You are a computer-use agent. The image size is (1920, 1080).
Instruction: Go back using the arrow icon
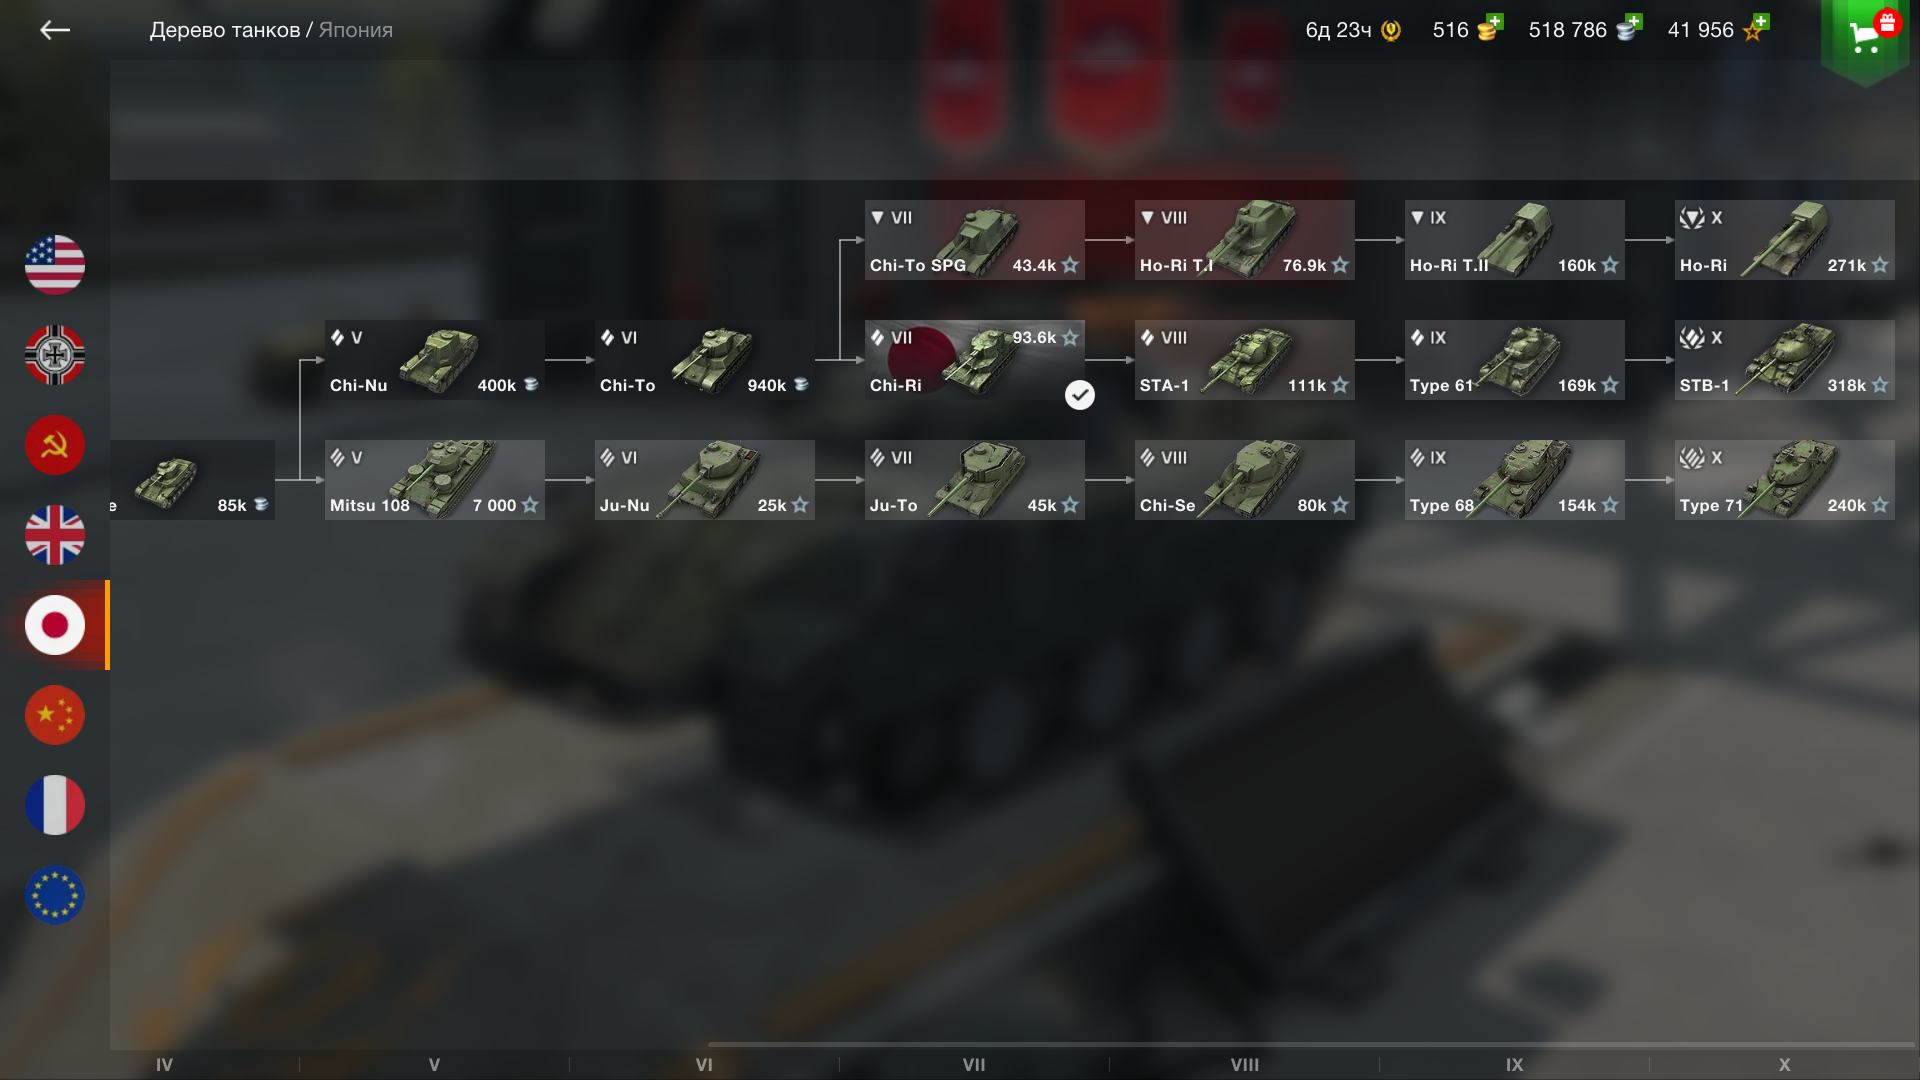tap(55, 30)
